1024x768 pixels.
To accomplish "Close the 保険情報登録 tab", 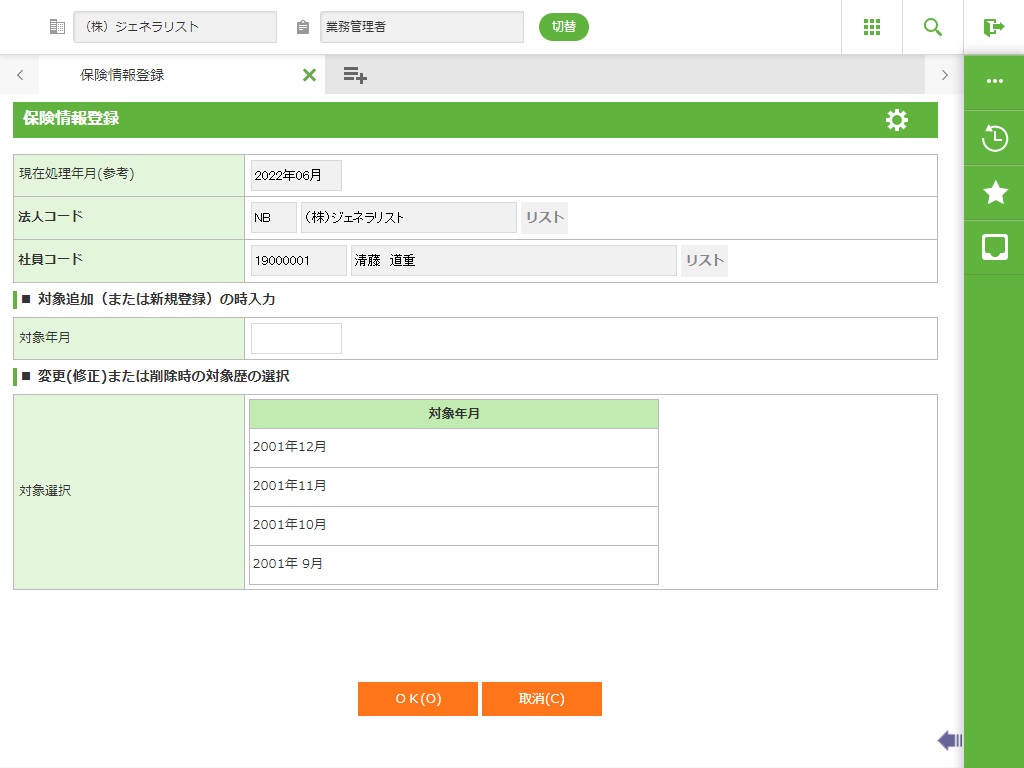I will point(309,75).
